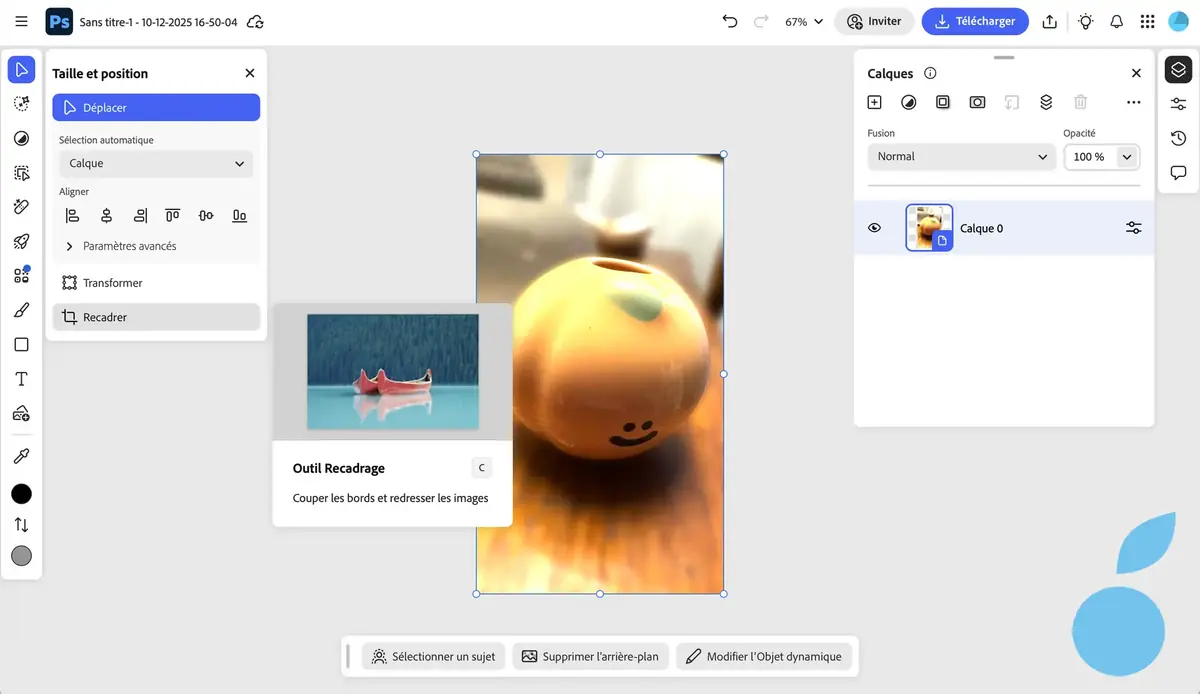The height and width of the screenshot is (694, 1200).
Task: Open the Version history panel on the right
Action: click(1177, 137)
